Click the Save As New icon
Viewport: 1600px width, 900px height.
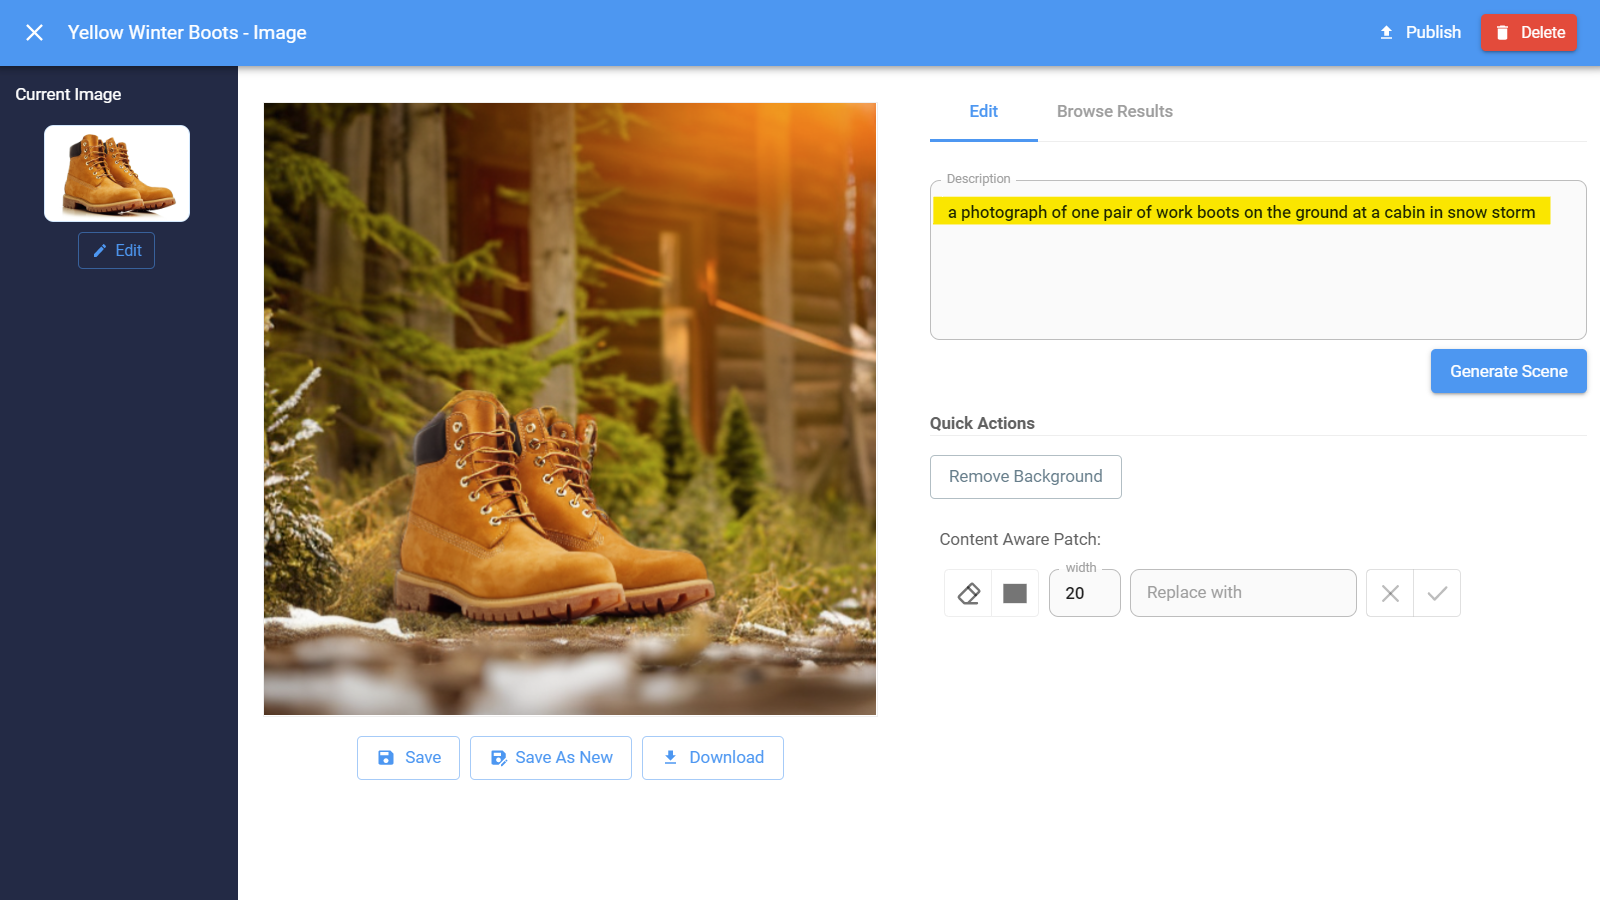point(498,757)
